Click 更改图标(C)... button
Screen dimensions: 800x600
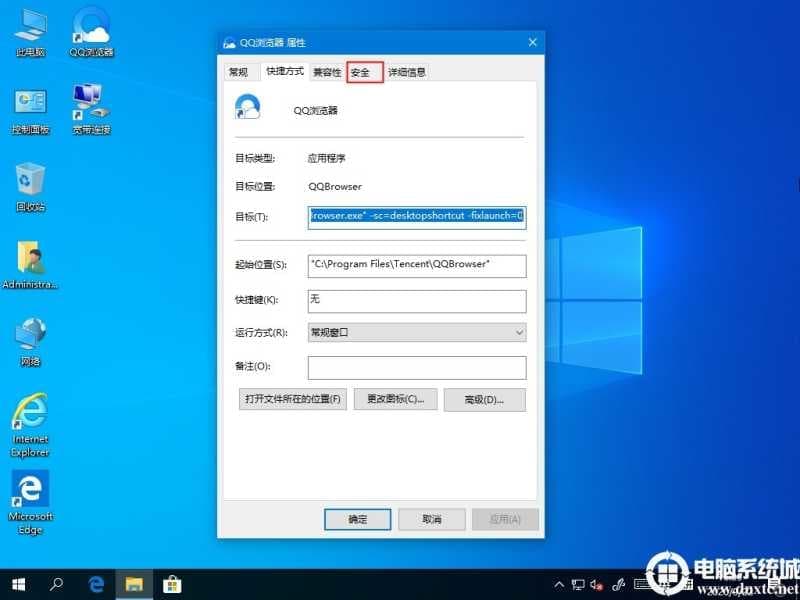(395, 399)
